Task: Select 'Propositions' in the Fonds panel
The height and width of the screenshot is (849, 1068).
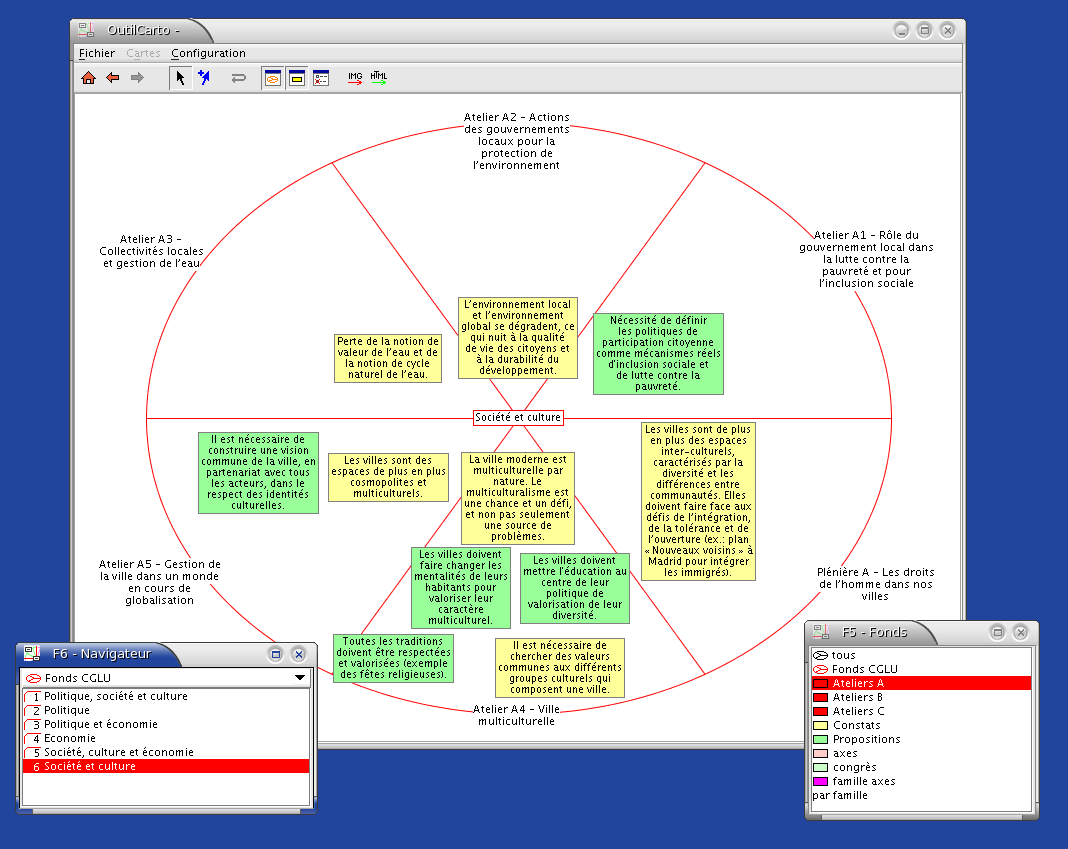Action: [x=866, y=739]
